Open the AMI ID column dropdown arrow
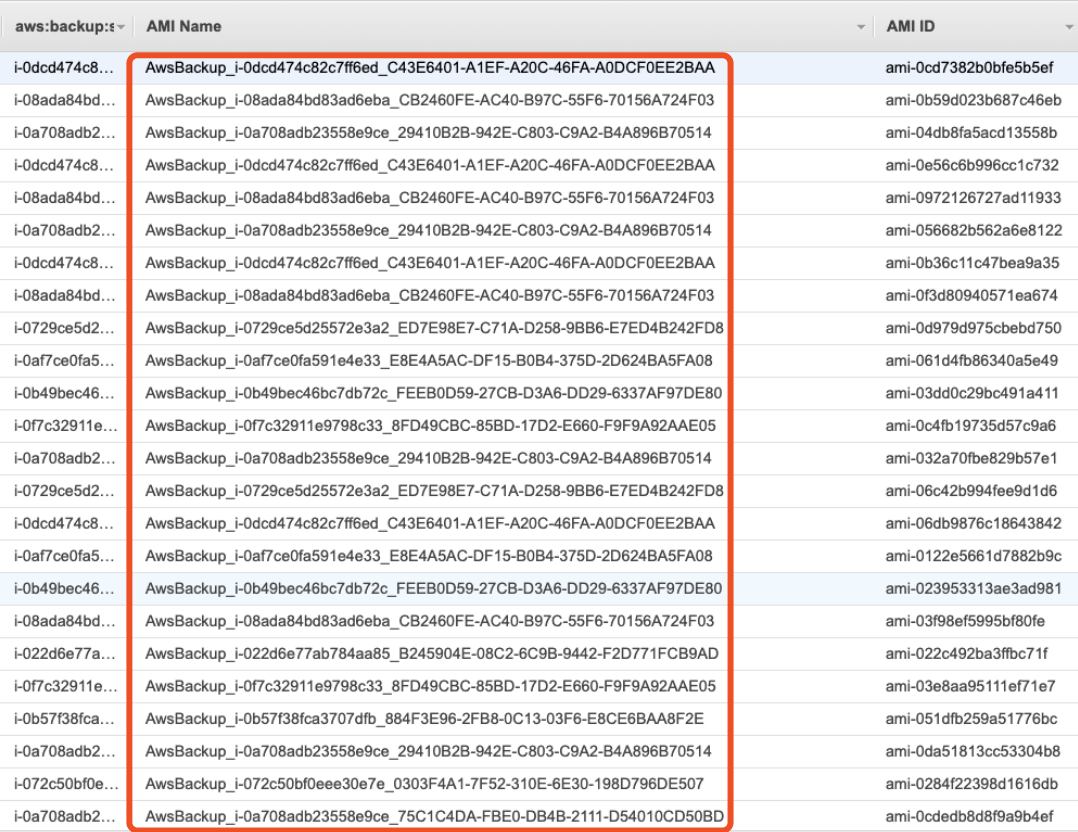The image size is (1078, 832). coord(1070,27)
